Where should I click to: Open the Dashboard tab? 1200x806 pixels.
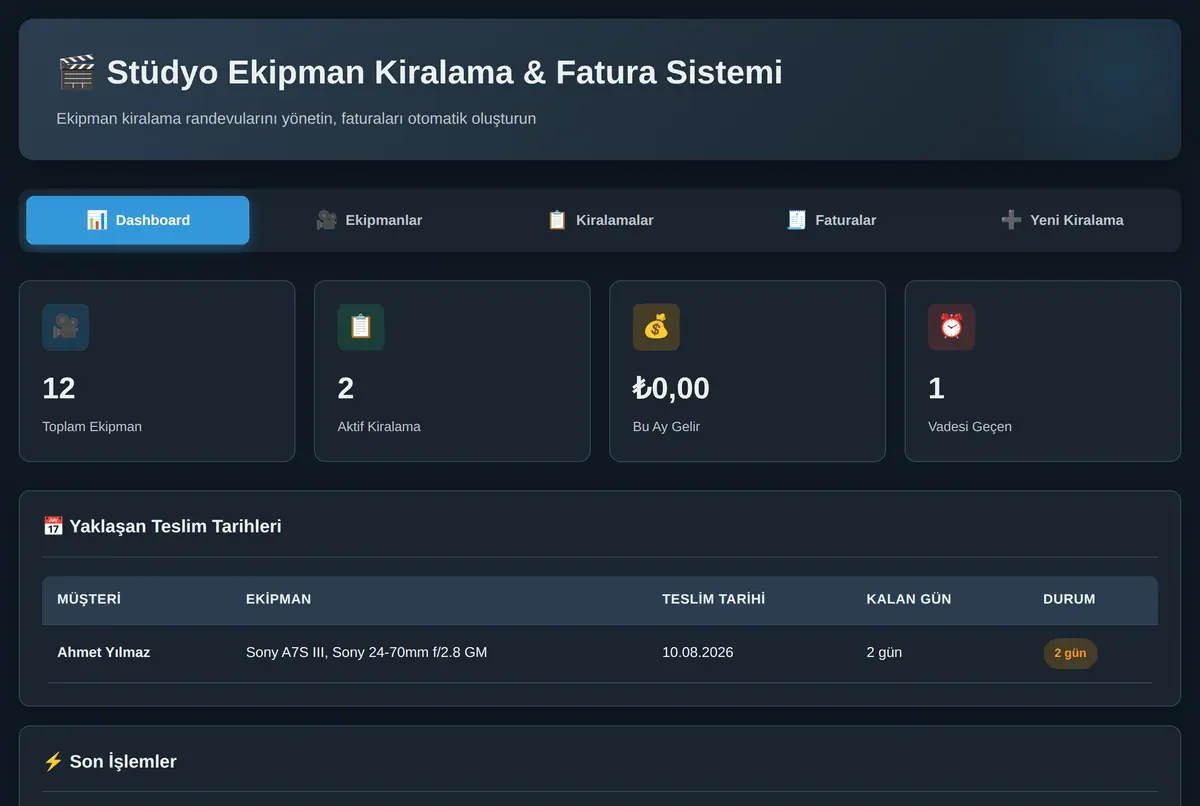(x=138, y=220)
